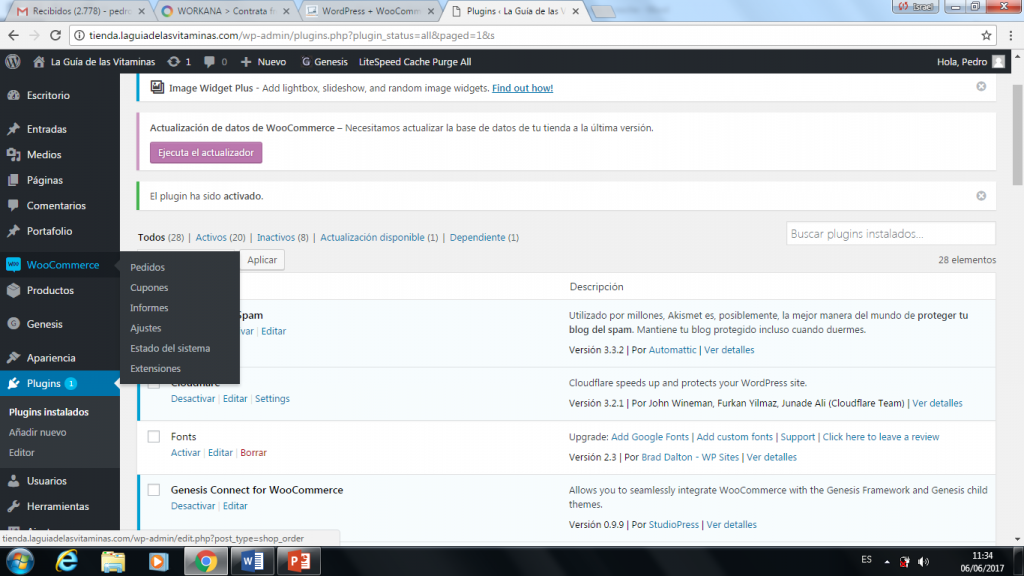This screenshot has height=576, width=1024.
Task: Bookmark page with the star icon
Action: [x=986, y=35]
